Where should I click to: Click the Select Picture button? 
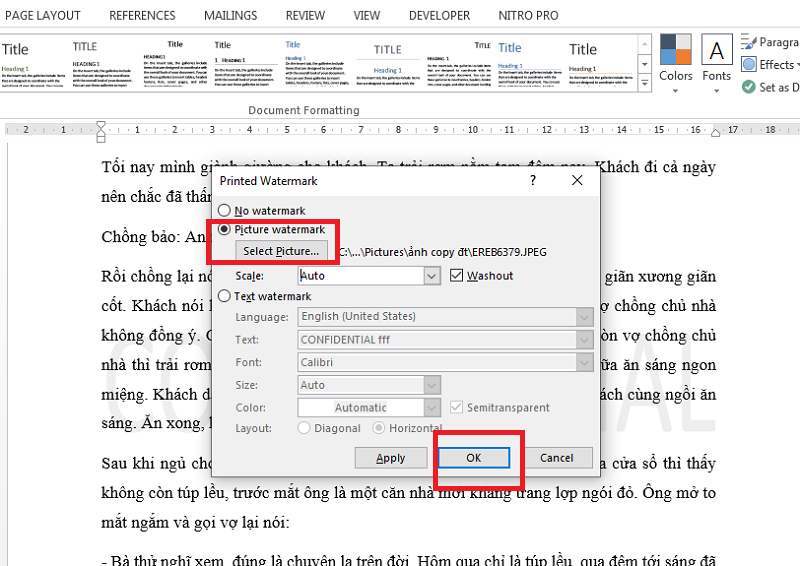click(x=281, y=251)
